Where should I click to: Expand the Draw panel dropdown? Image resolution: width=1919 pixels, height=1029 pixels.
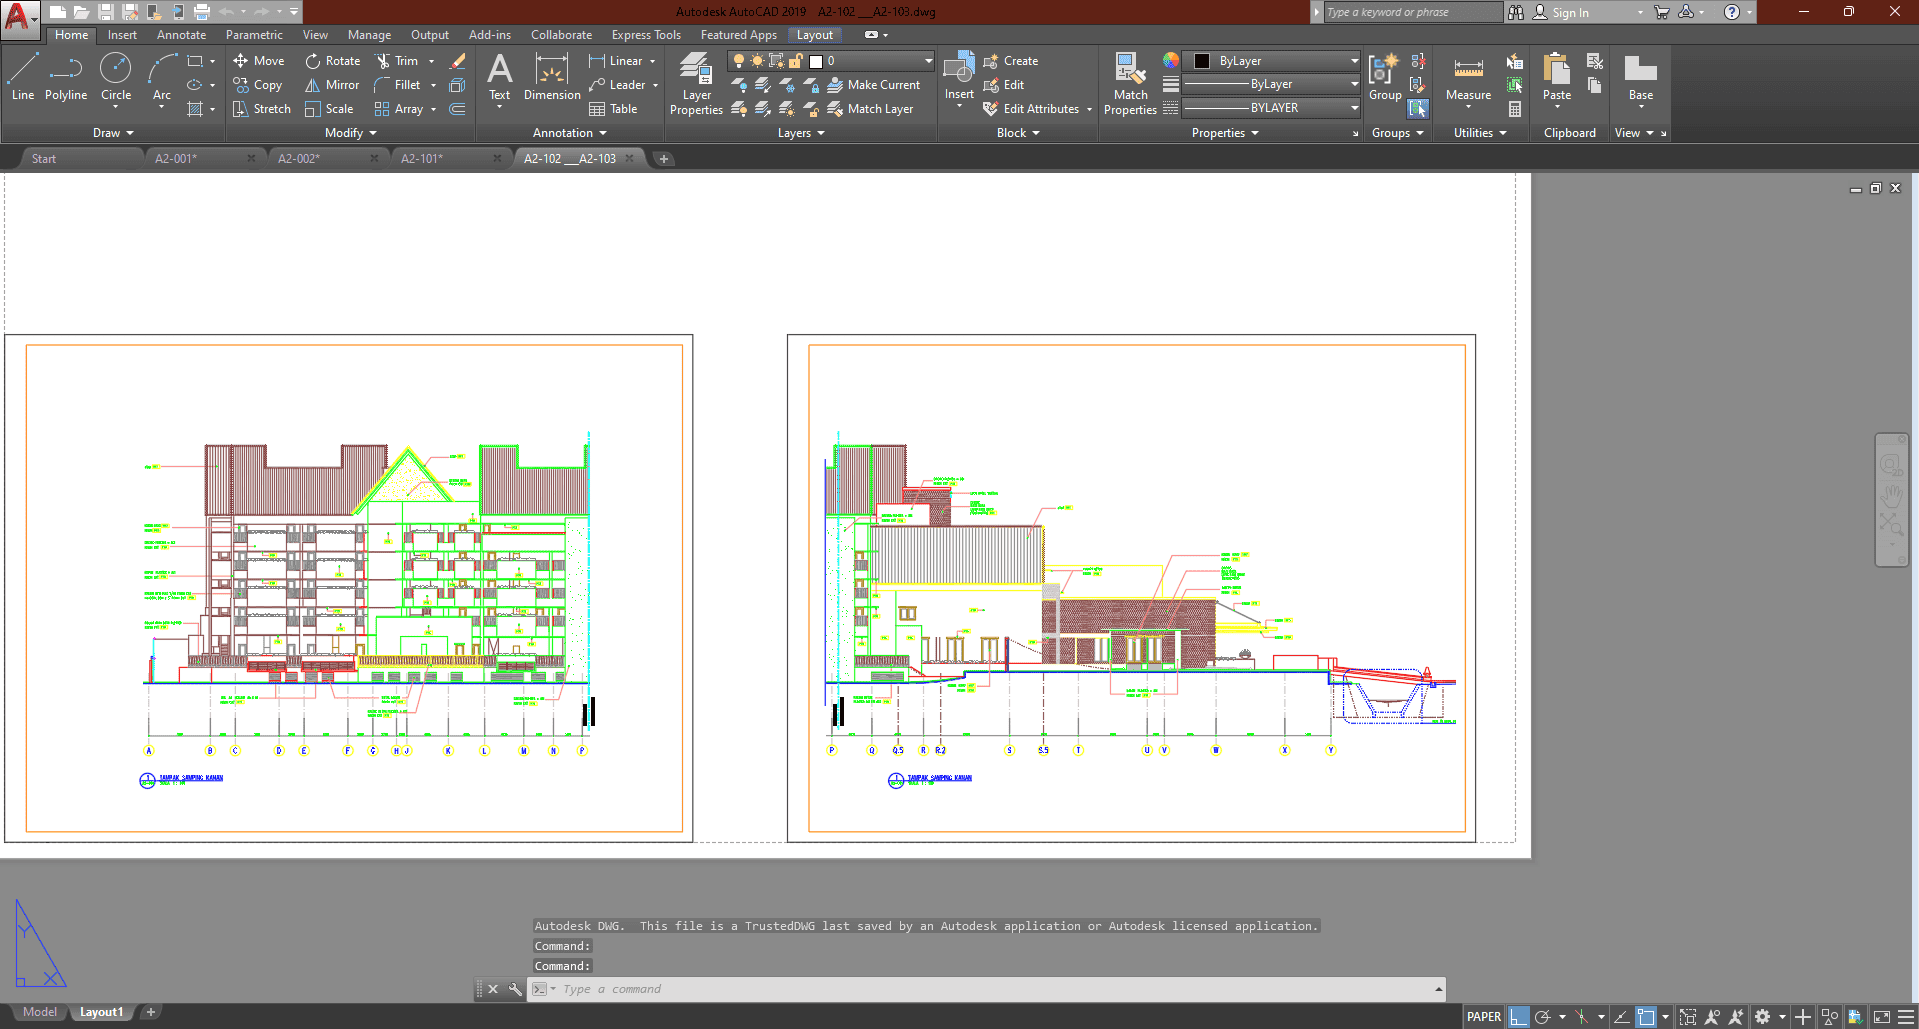113,133
